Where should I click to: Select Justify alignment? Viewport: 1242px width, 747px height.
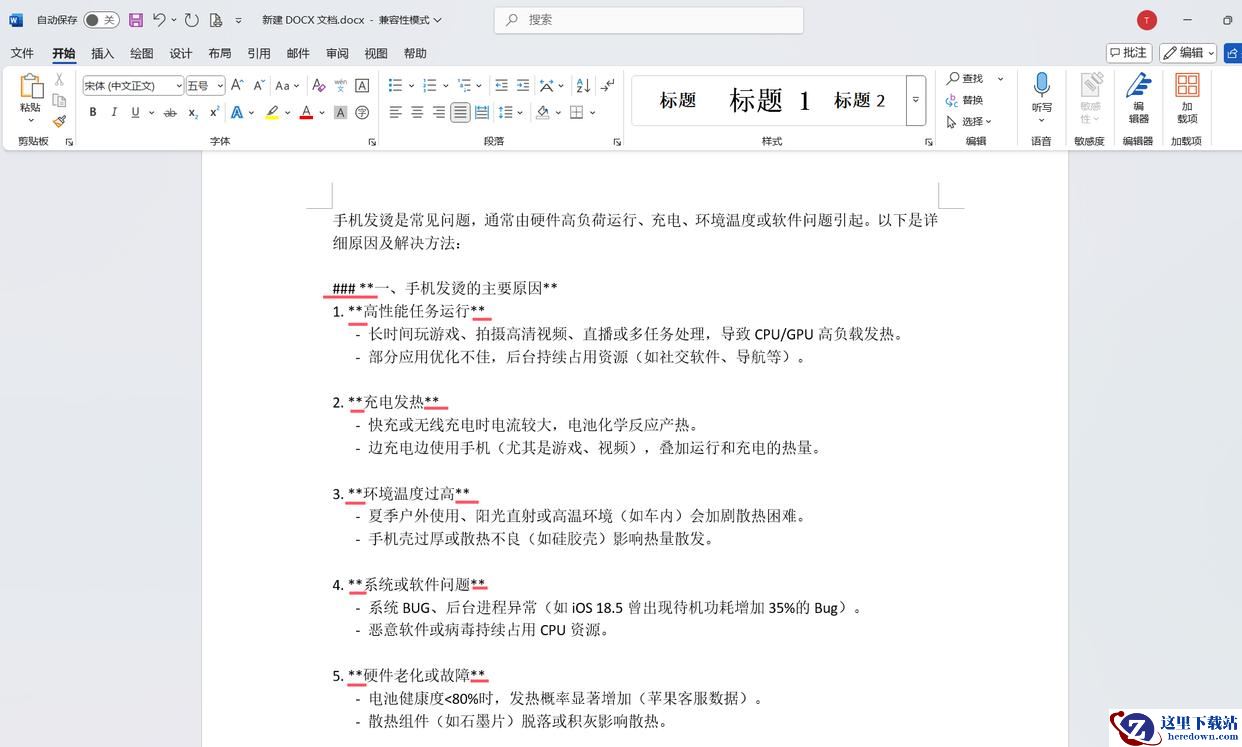click(x=460, y=113)
